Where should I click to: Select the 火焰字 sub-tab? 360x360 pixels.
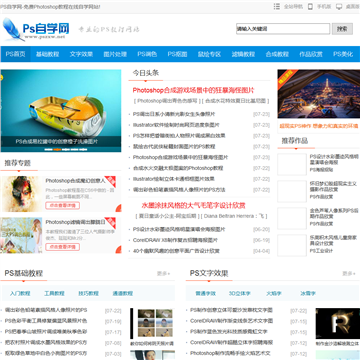(x=274, y=294)
